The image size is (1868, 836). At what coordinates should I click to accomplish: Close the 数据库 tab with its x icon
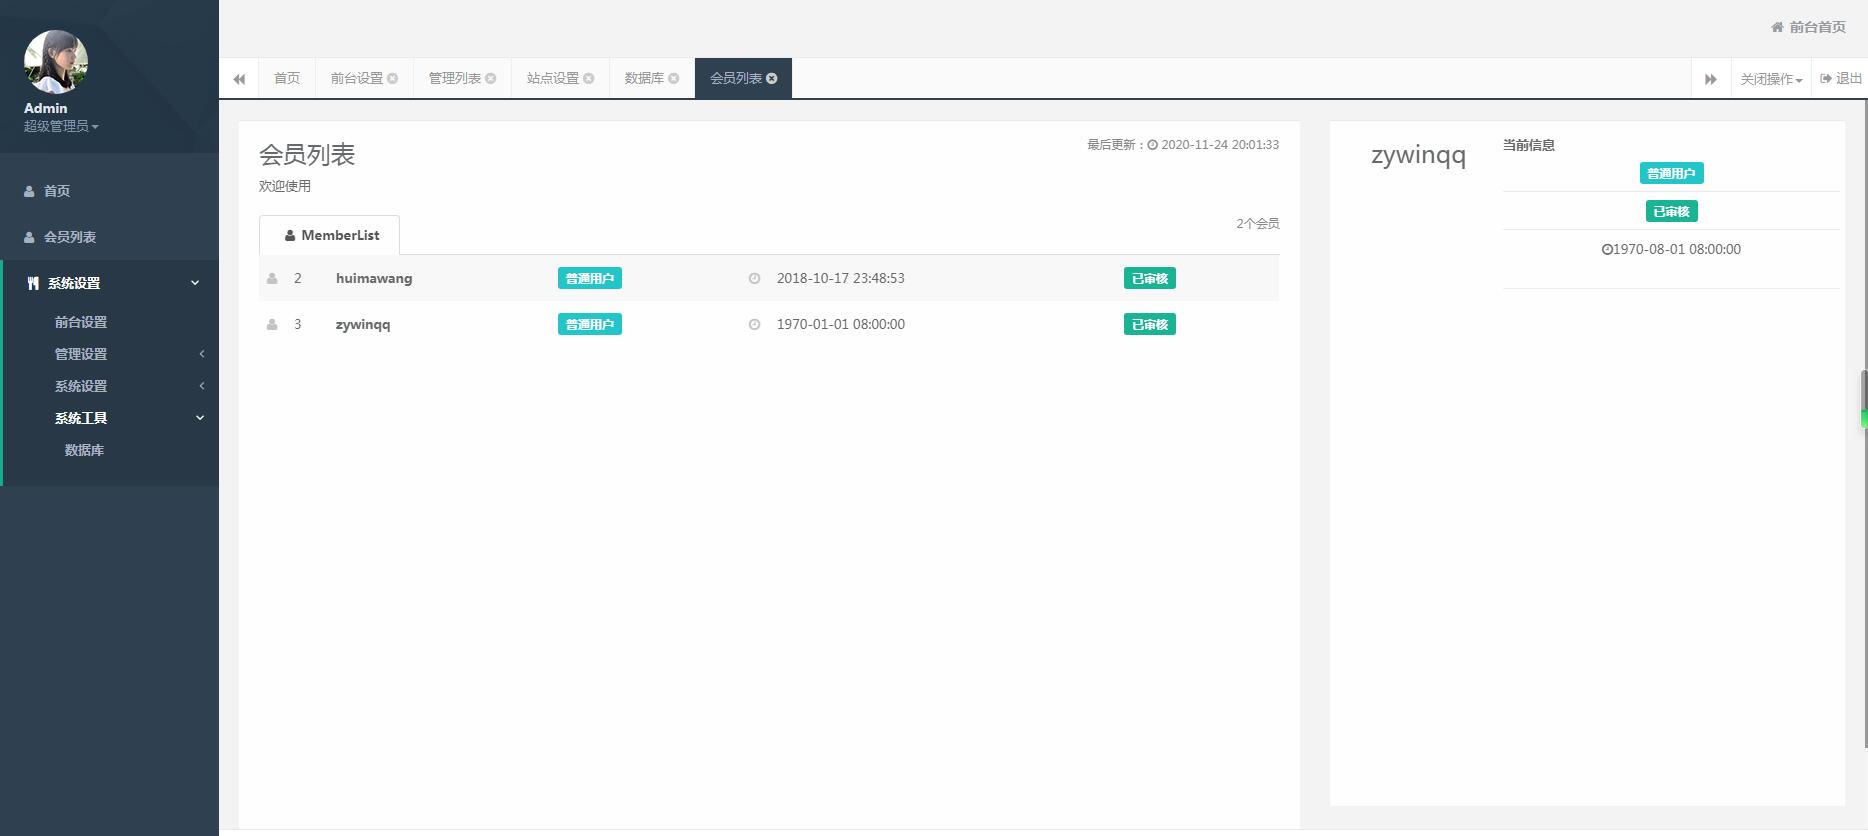point(674,79)
